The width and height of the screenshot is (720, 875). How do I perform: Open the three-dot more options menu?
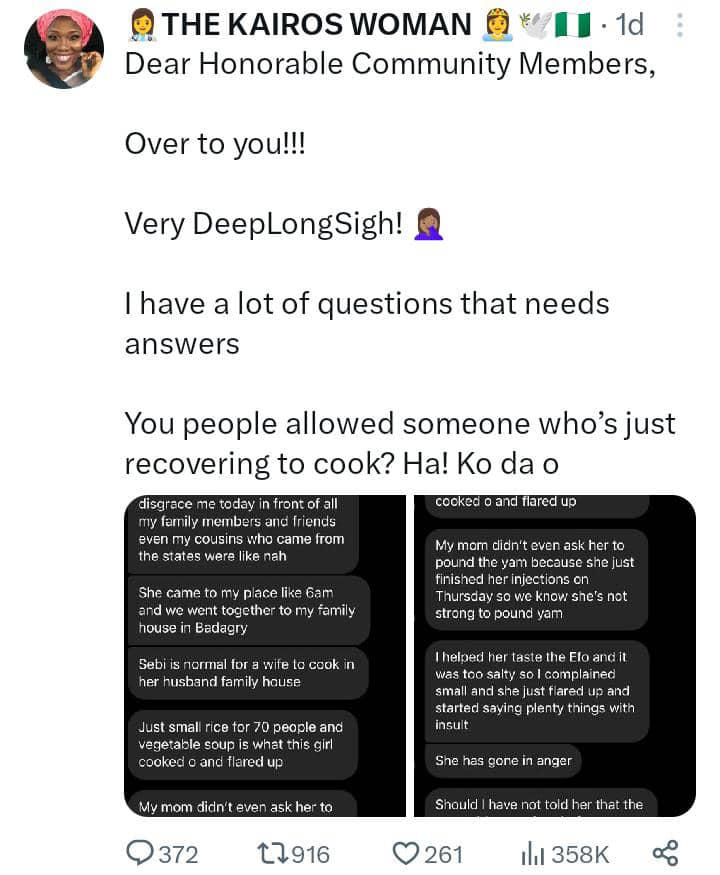coord(680,26)
